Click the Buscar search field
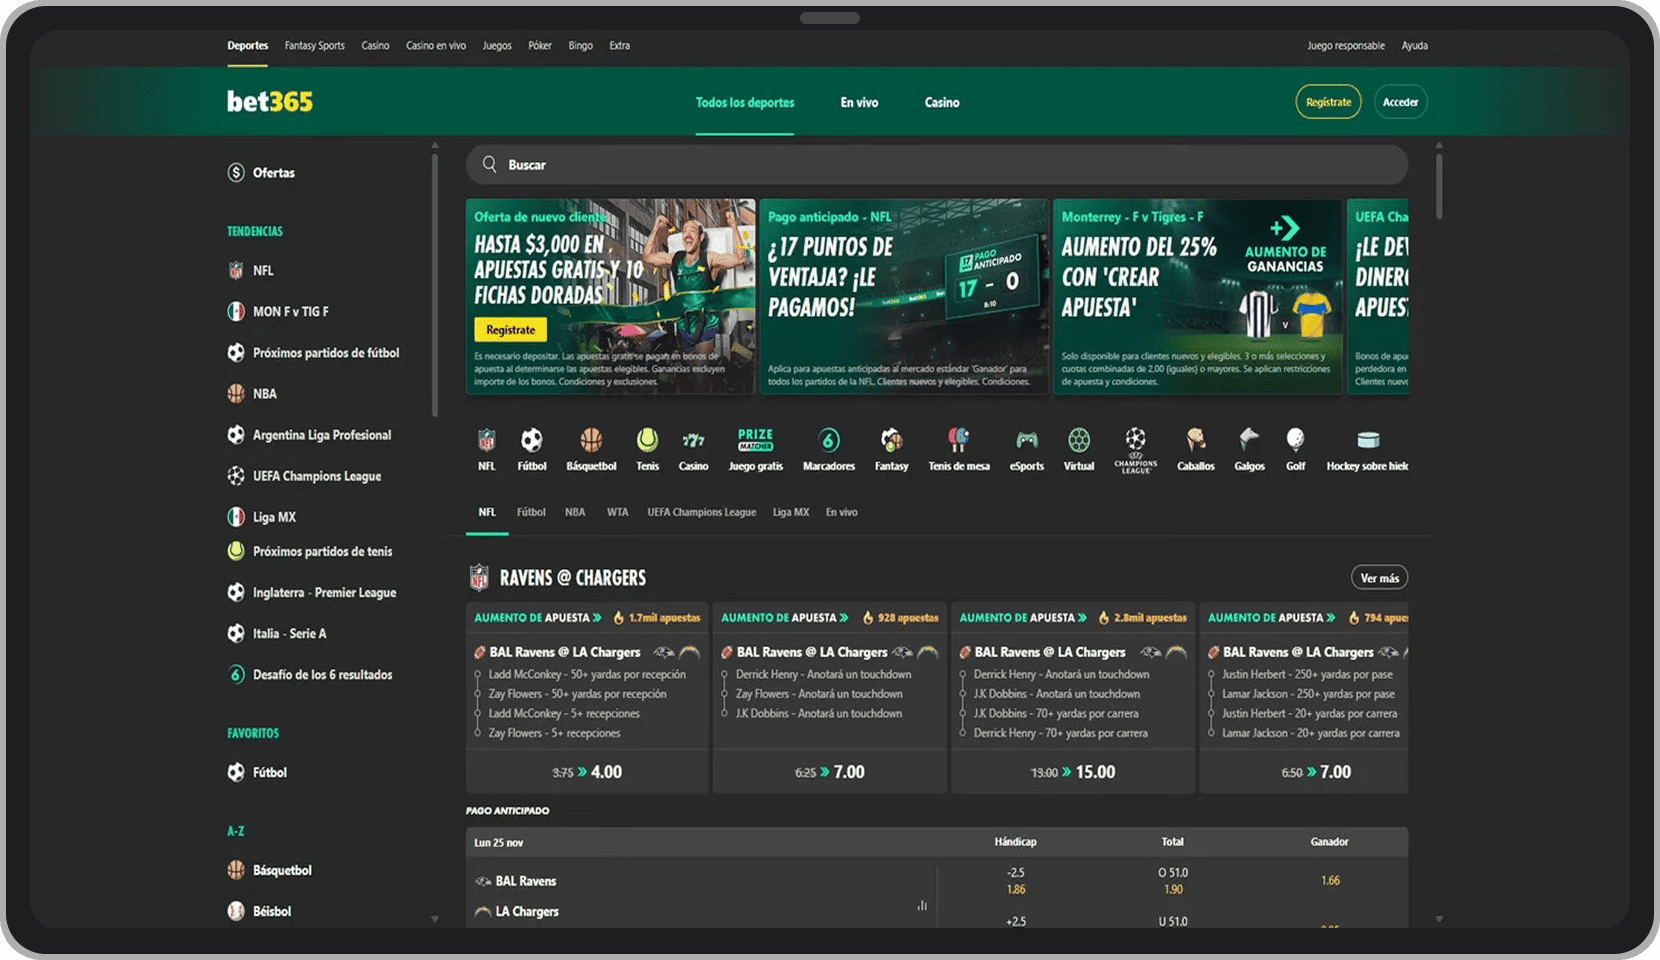The image size is (1660, 960). click(x=936, y=165)
